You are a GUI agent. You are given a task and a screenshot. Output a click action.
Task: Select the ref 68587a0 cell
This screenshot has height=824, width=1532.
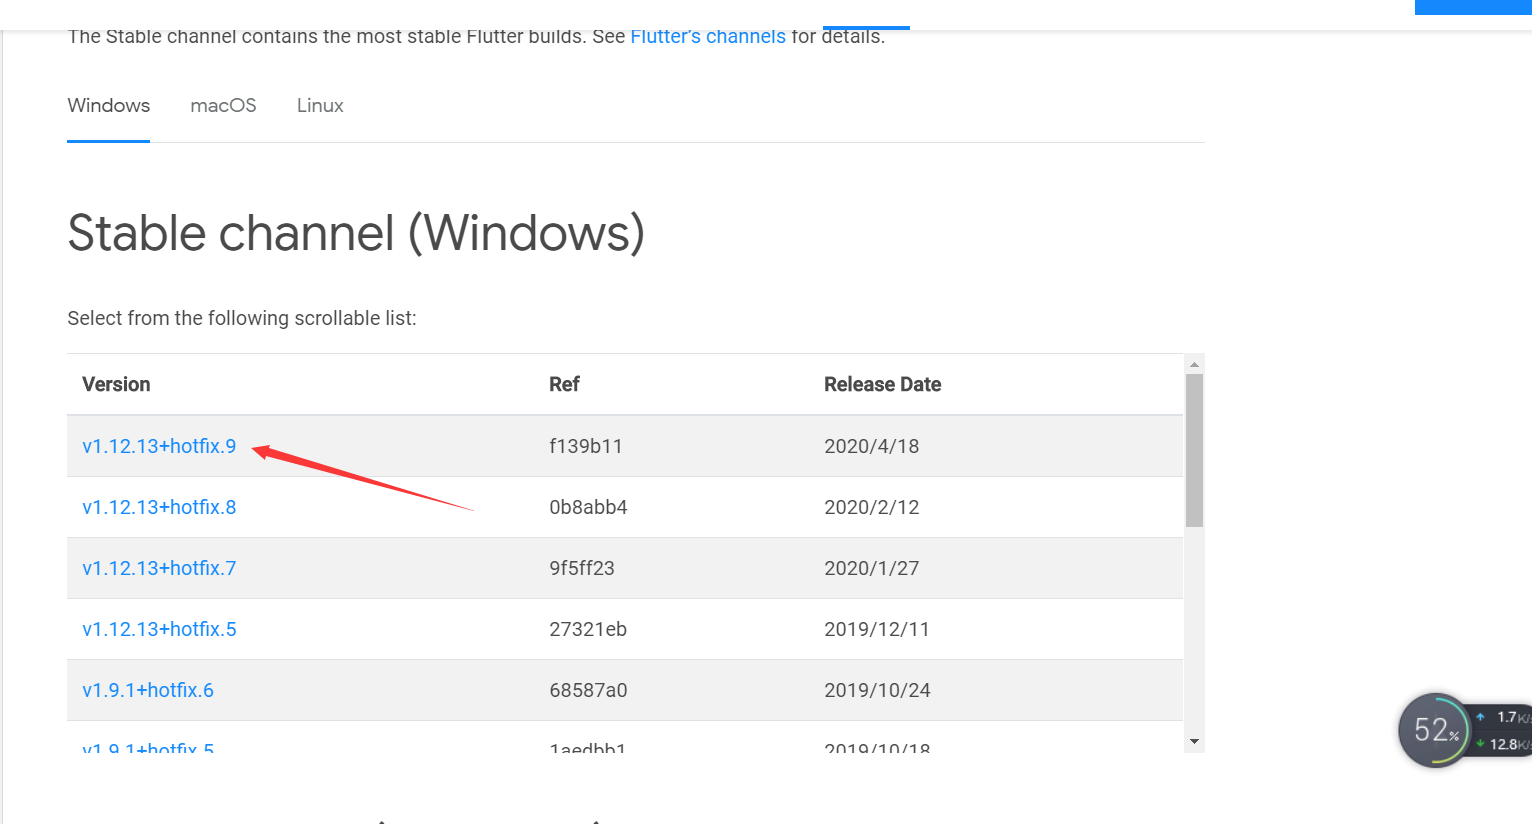588,690
